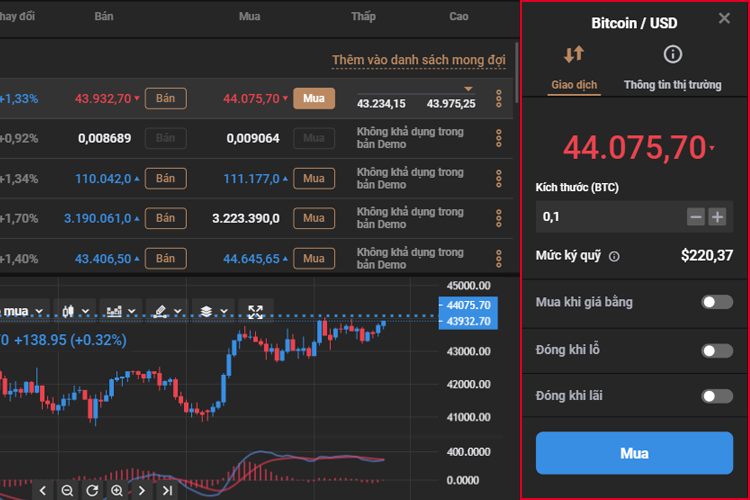Viewport: 750px width, 500px height.
Task: Open more options for the Bitcoin row
Action: pos(499,99)
